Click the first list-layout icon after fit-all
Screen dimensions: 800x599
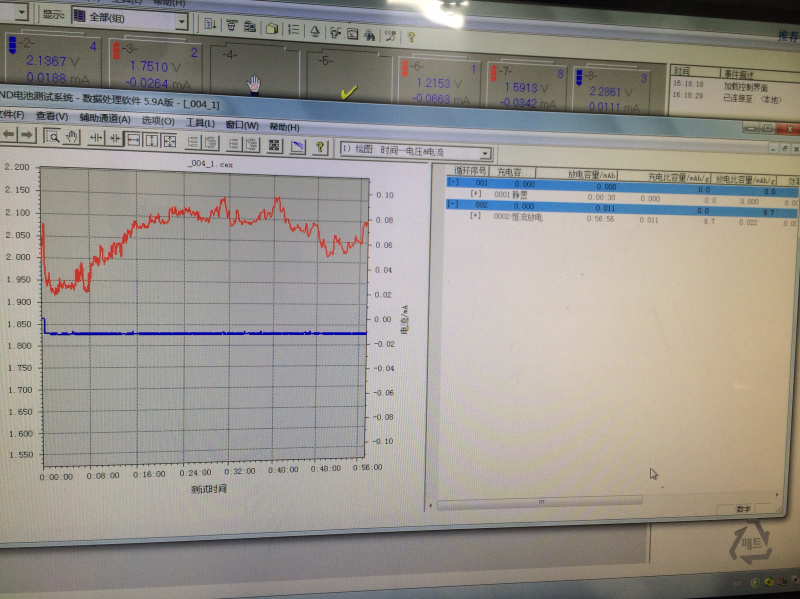click(x=193, y=141)
